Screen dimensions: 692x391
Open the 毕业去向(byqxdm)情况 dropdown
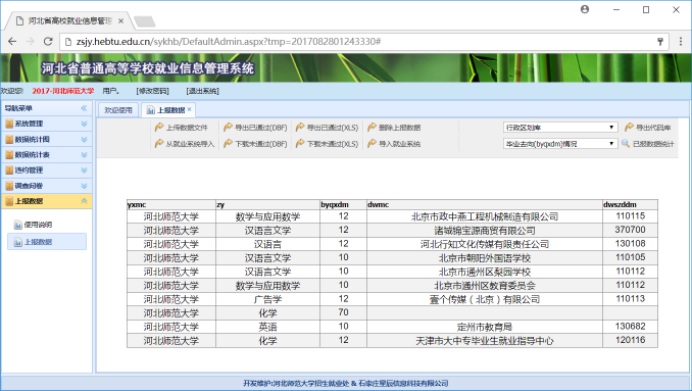click(x=560, y=144)
